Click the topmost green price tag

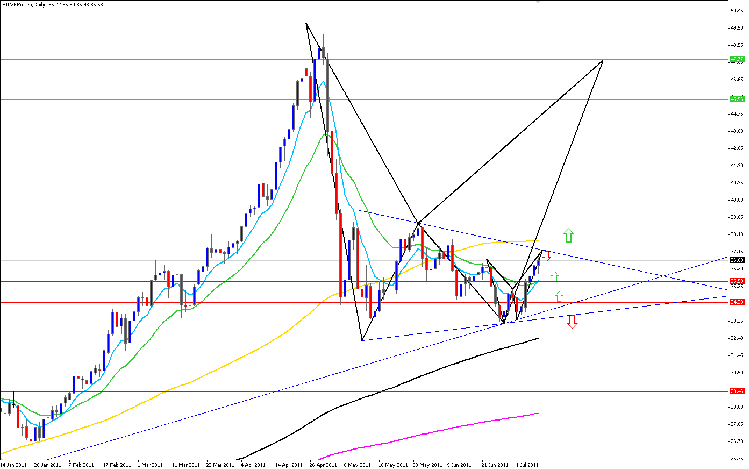click(737, 60)
